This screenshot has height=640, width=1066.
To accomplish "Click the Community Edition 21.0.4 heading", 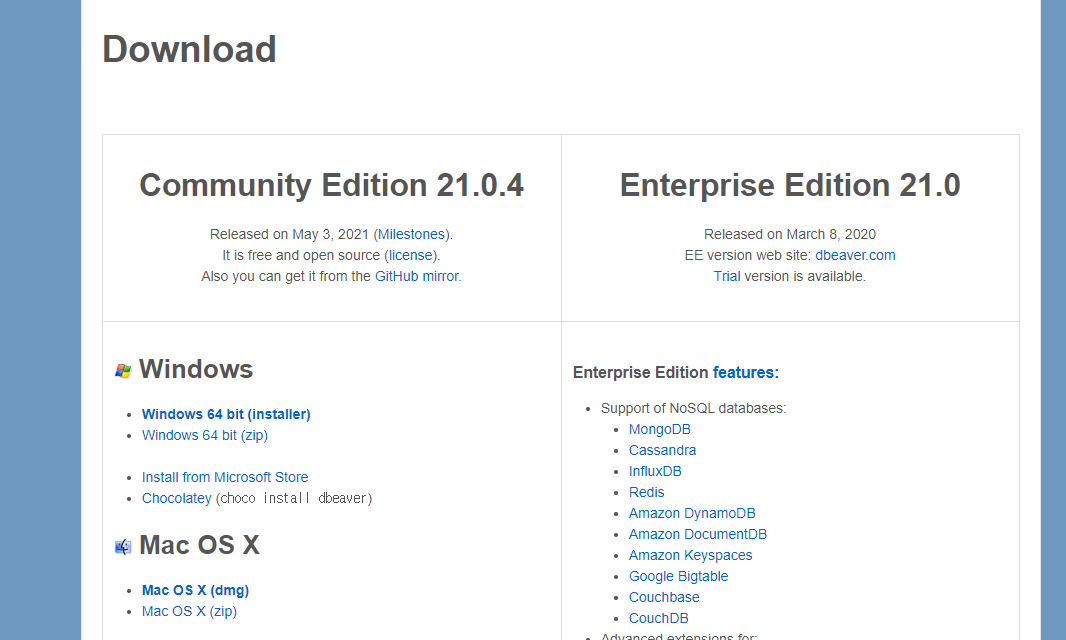I will (332, 185).
